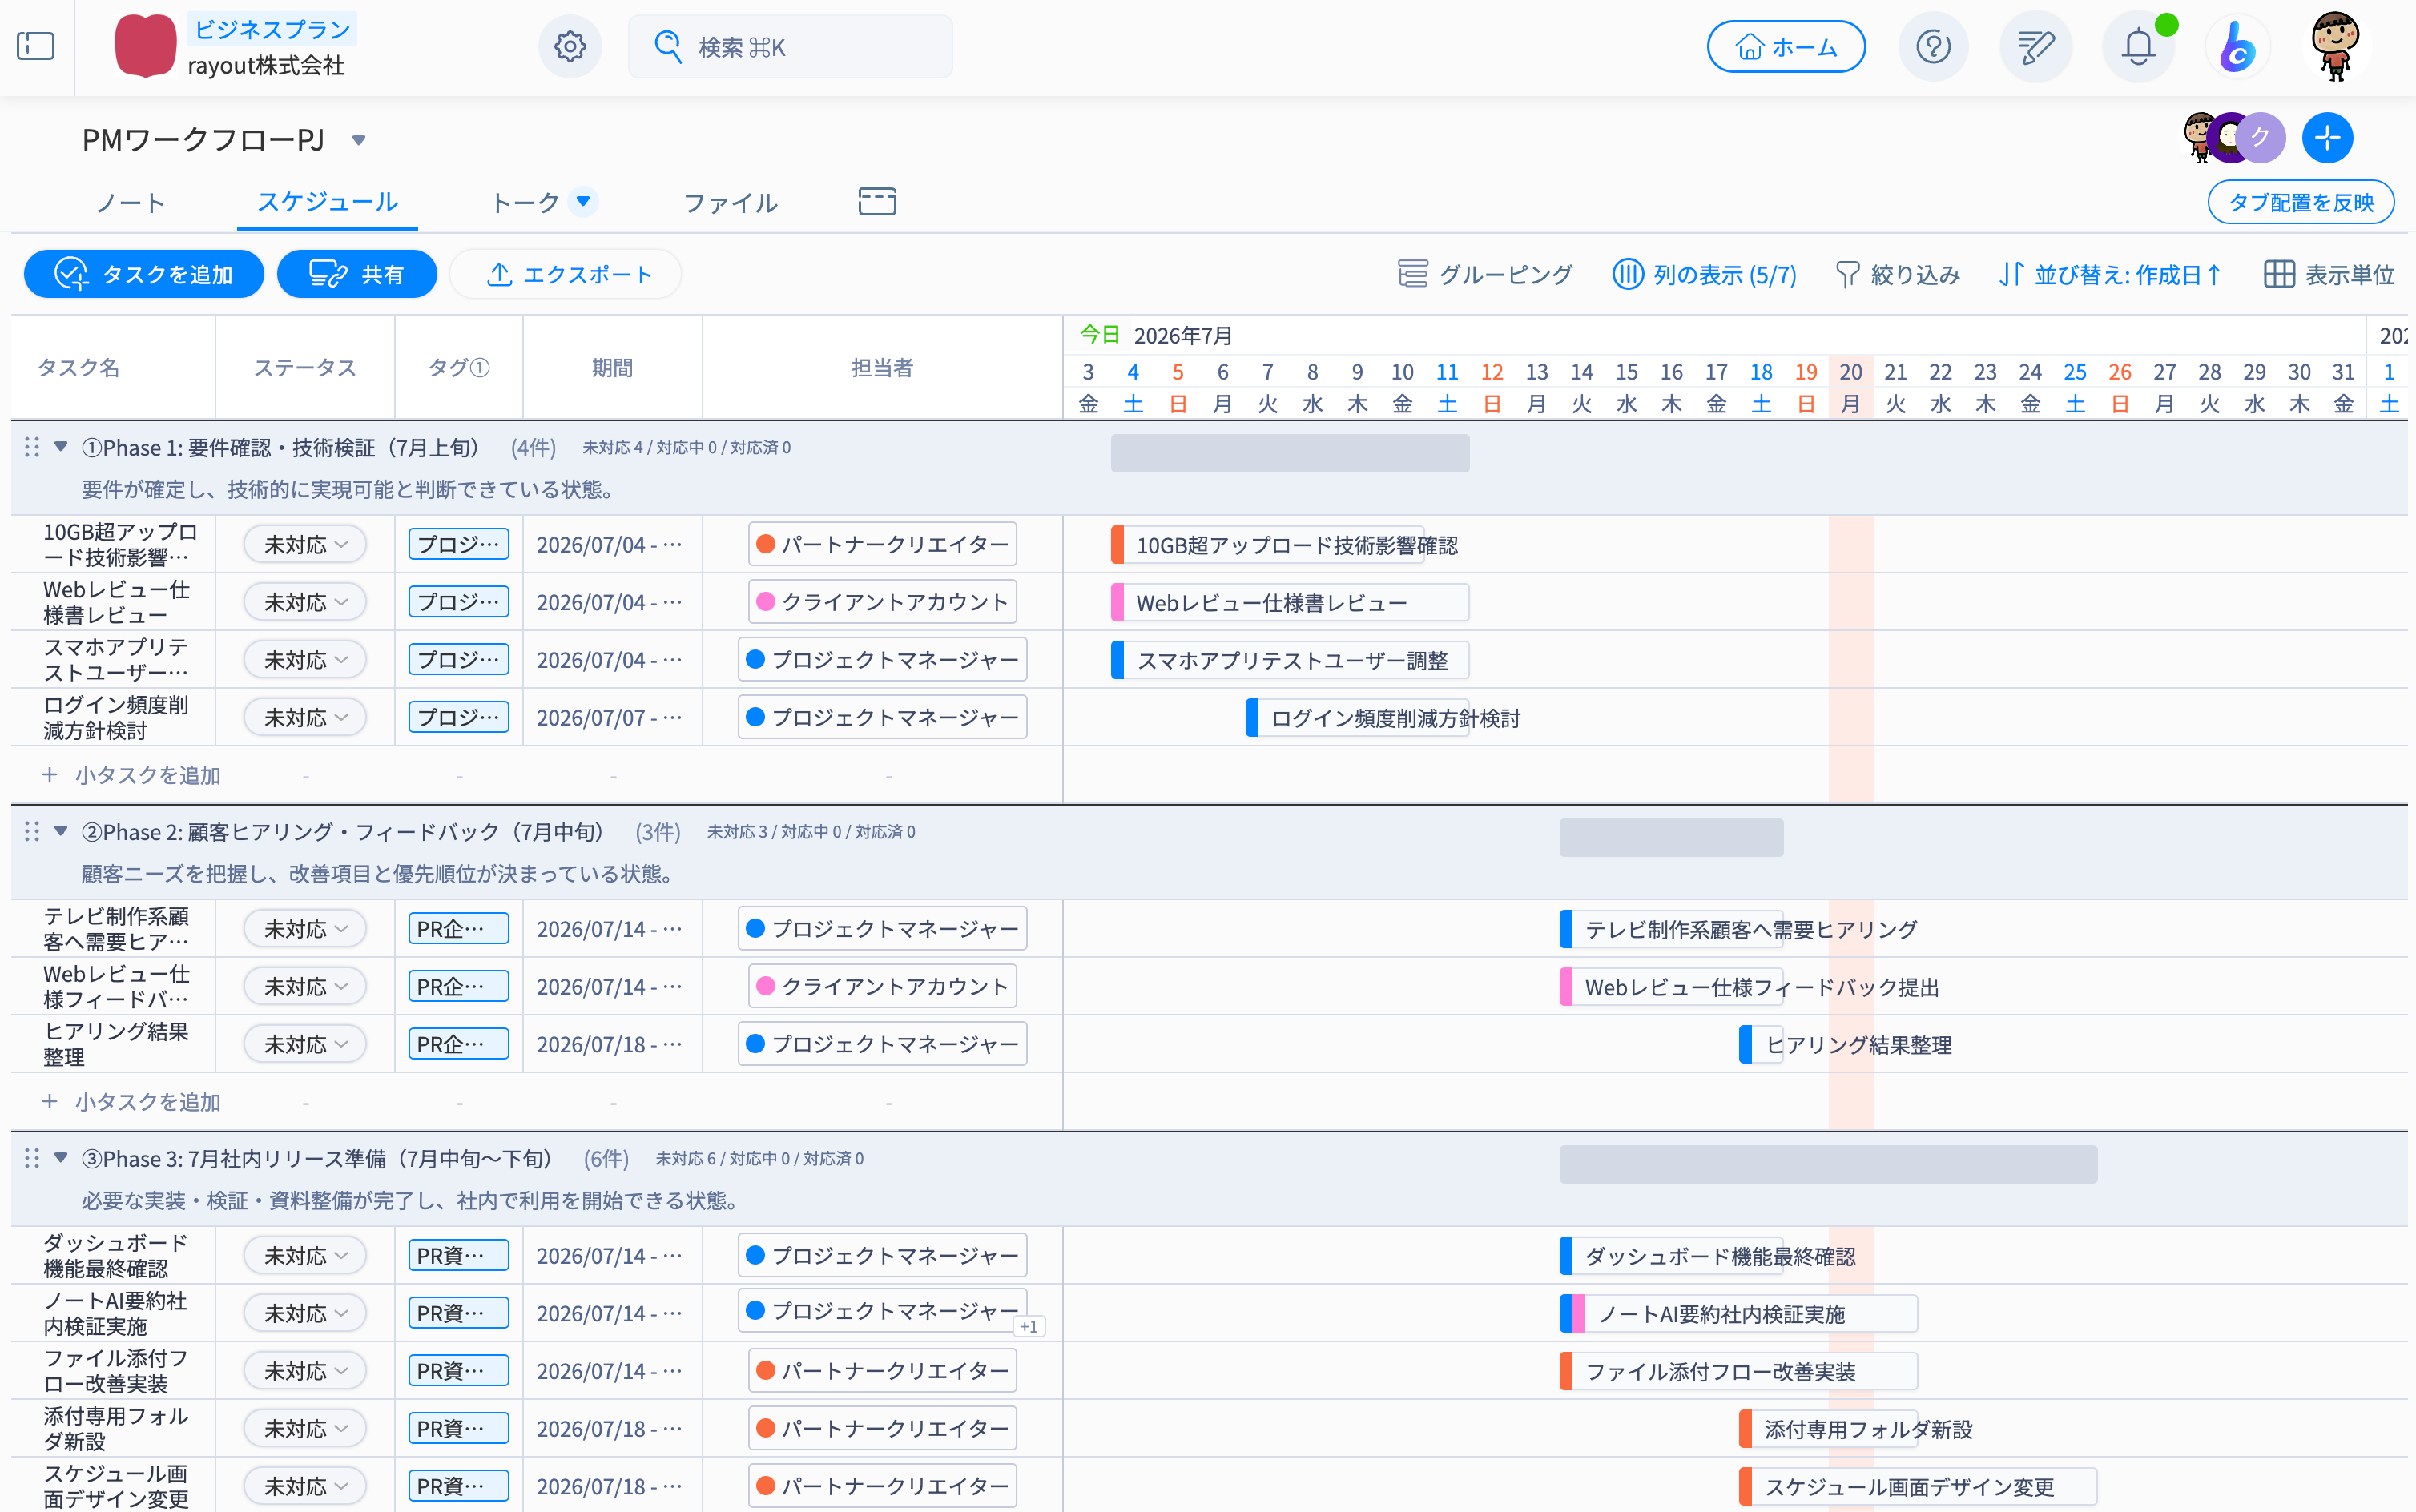Collapse the Phase 3 group
The image size is (2416, 1512).
tap(61, 1158)
